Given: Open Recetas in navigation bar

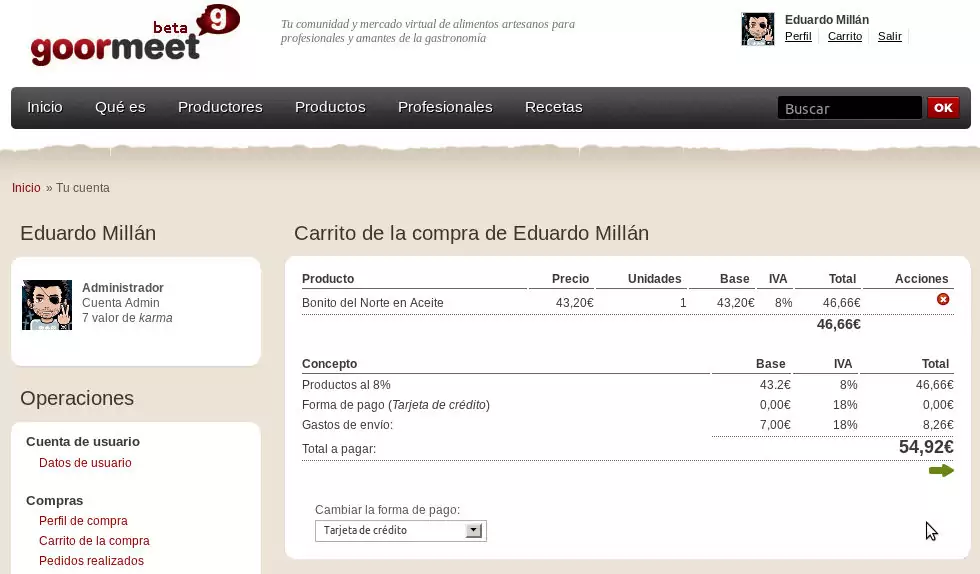Looking at the screenshot, I should (x=554, y=107).
